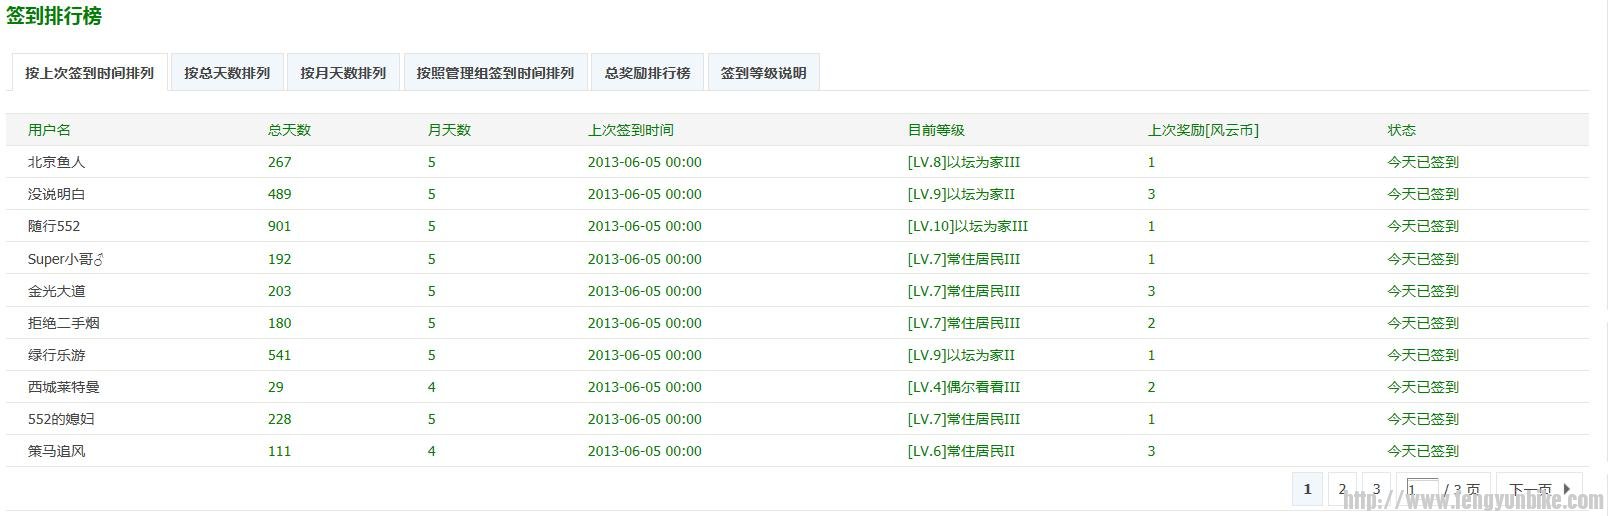
Task: Click the page number input box
Action: 1421,489
